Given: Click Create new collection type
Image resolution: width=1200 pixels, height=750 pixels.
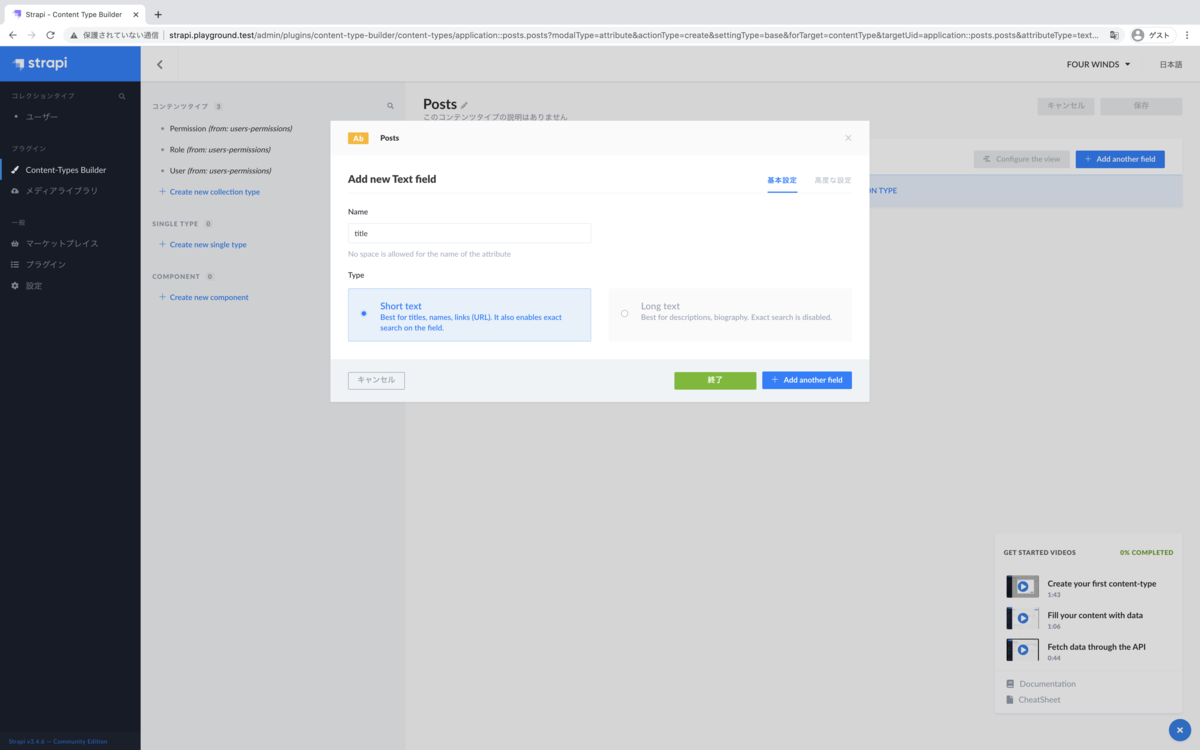Looking at the screenshot, I should click(x=209, y=191).
